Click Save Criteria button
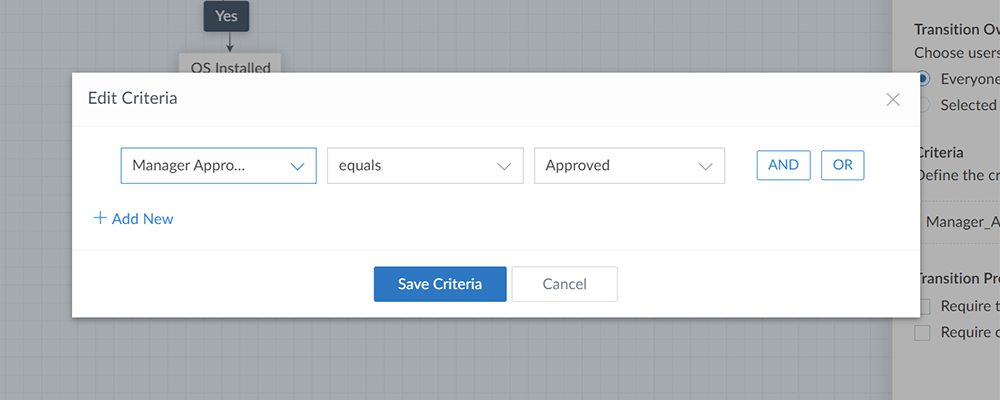 pyautogui.click(x=440, y=284)
